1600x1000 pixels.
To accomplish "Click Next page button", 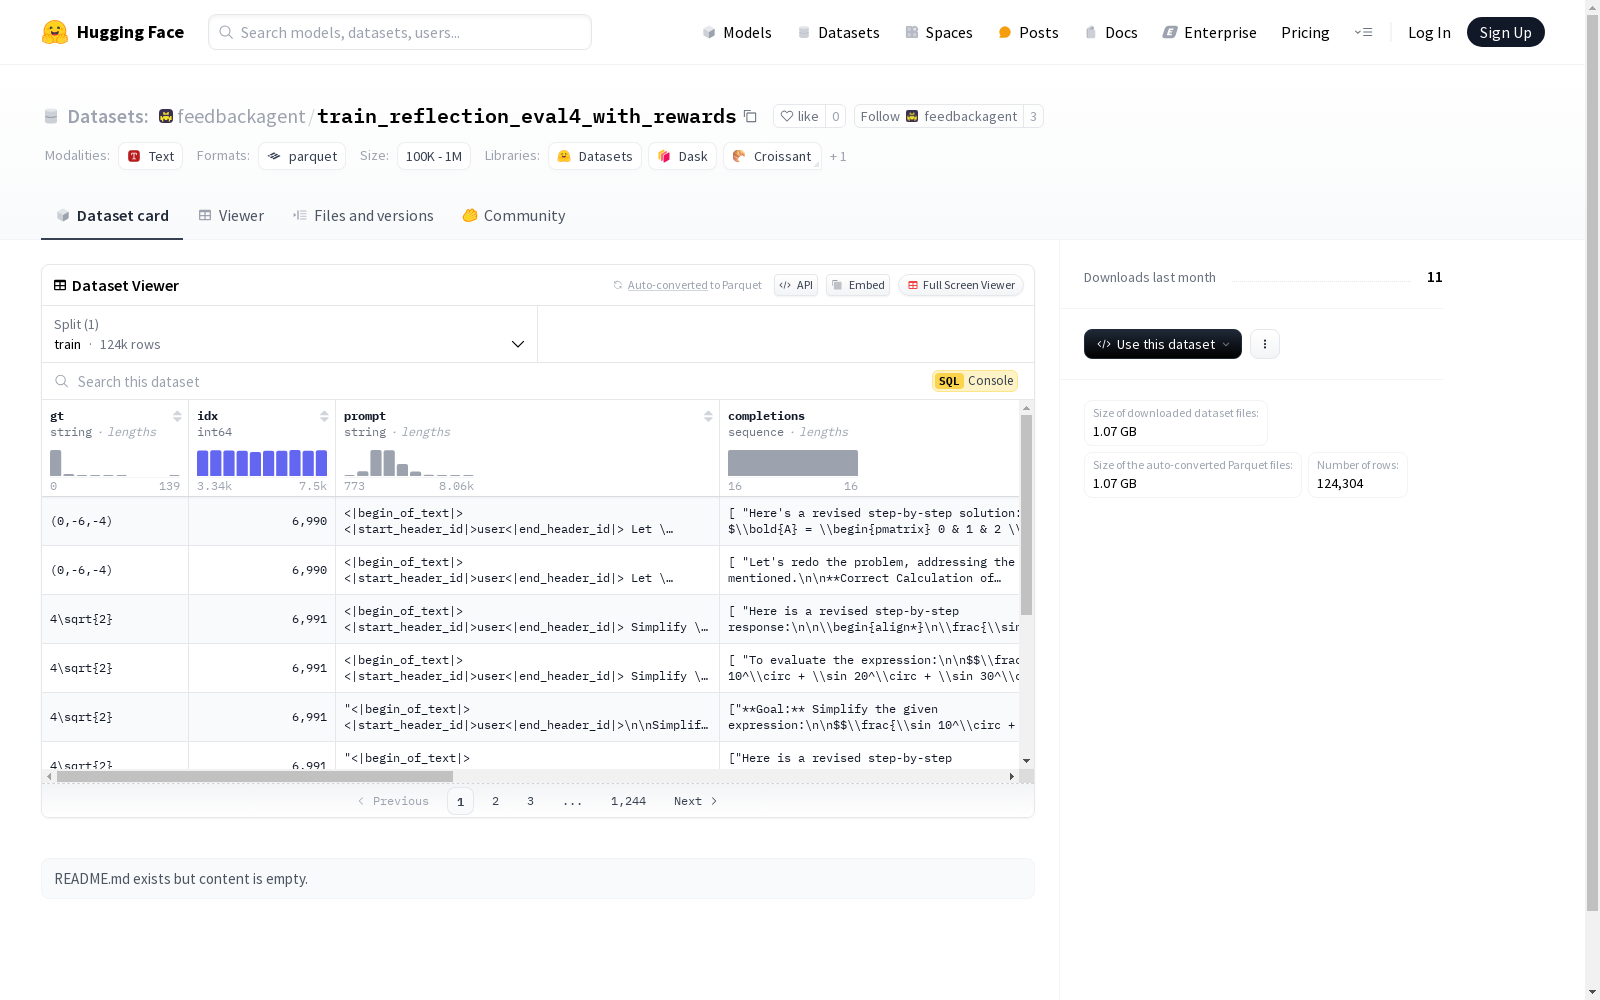I will pyautogui.click(x=695, y=801).
